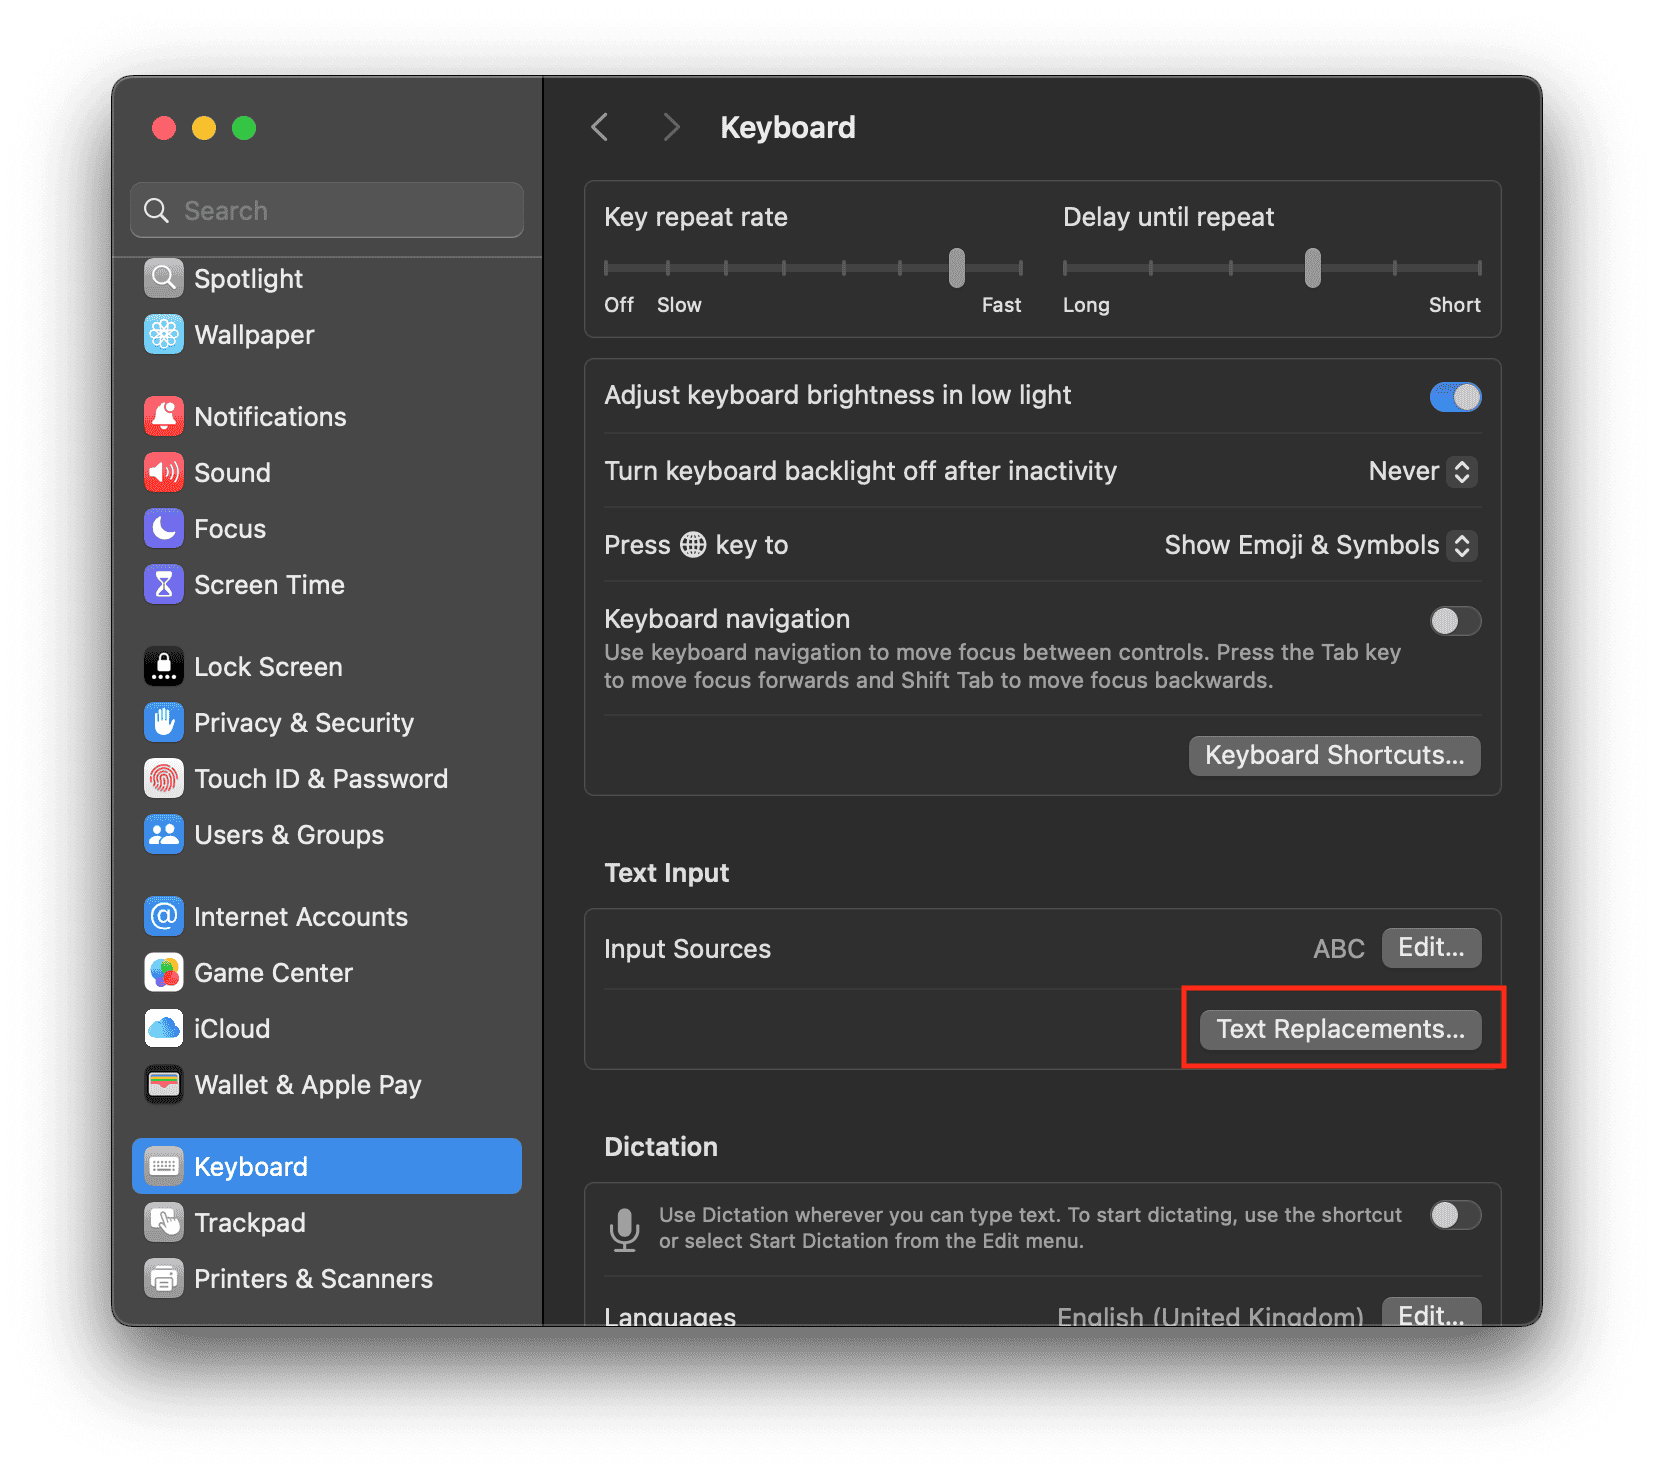
Task: Click the Screen Time hourglass icon
Action: pyautogui.click(x=164, y=585)
